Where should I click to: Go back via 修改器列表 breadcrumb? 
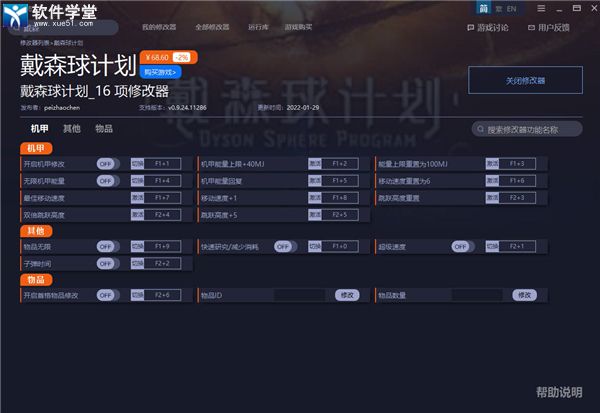click(x=35, y=43)
